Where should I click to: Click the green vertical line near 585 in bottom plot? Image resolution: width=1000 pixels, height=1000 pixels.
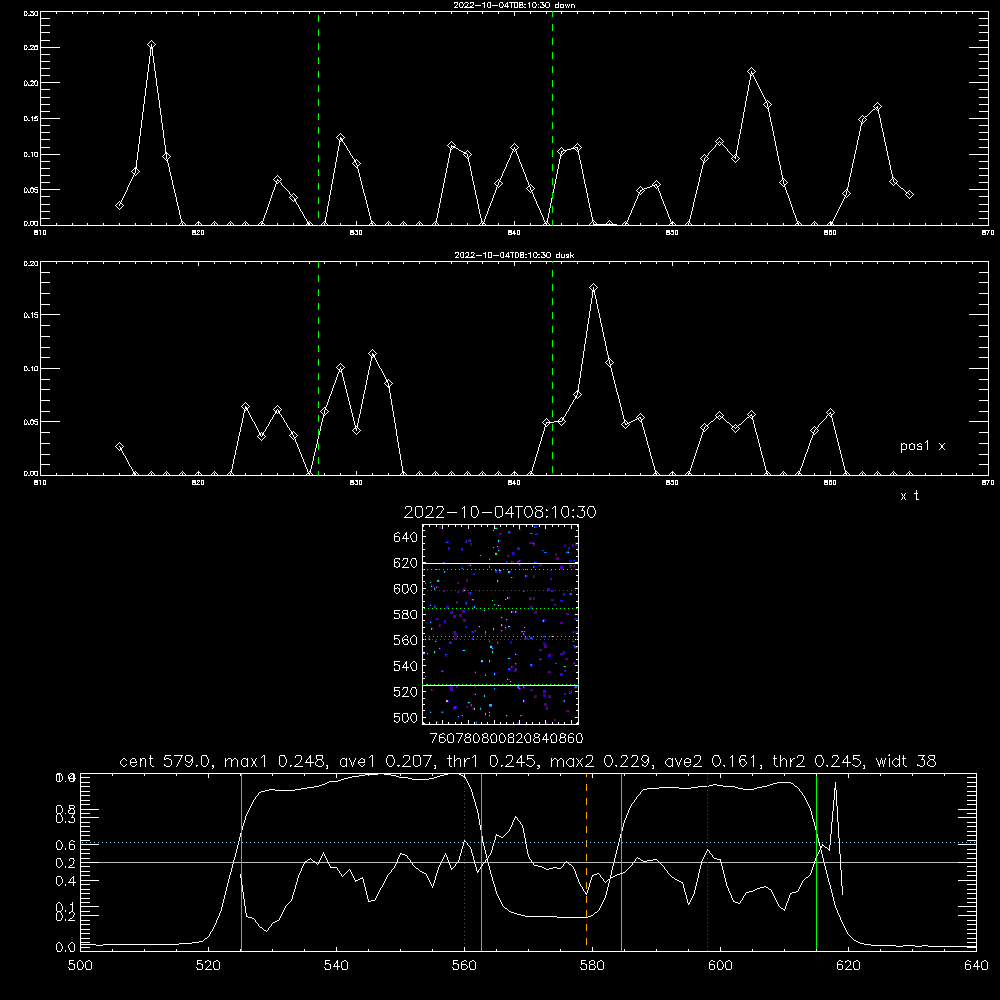tap(621, 862)
